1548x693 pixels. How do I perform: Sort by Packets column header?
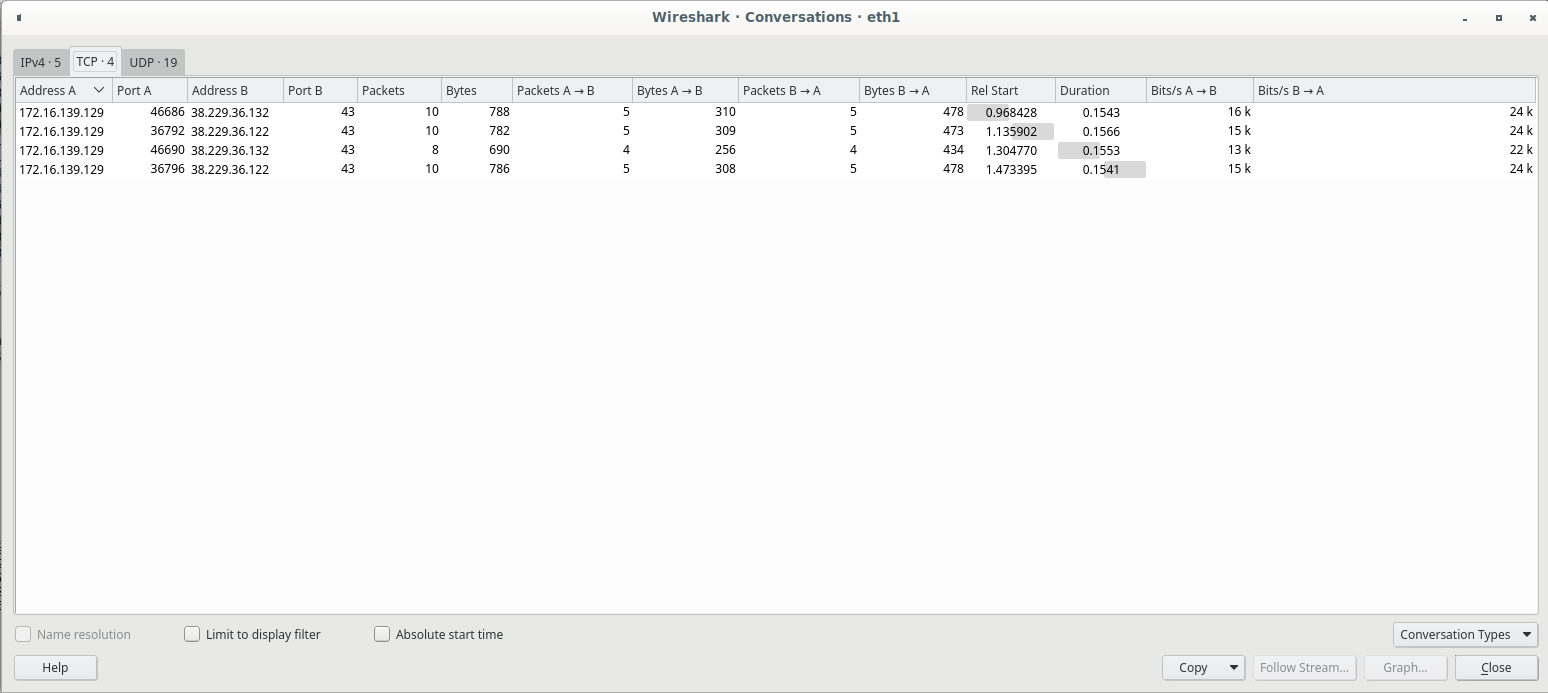(400, 90)
